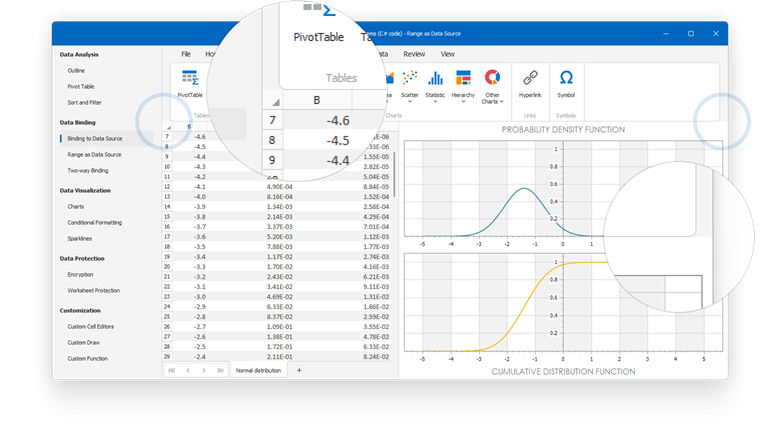Select the Probability Density Function chart title

tap(563, 130)
